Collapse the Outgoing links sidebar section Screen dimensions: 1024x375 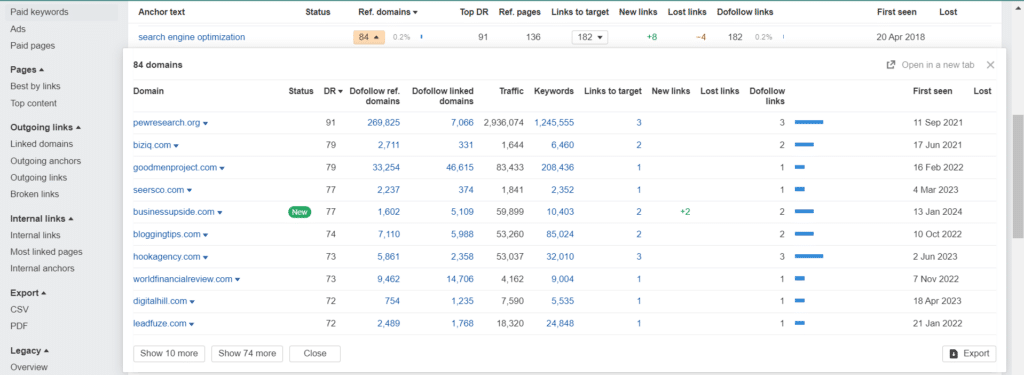point(46,127)
